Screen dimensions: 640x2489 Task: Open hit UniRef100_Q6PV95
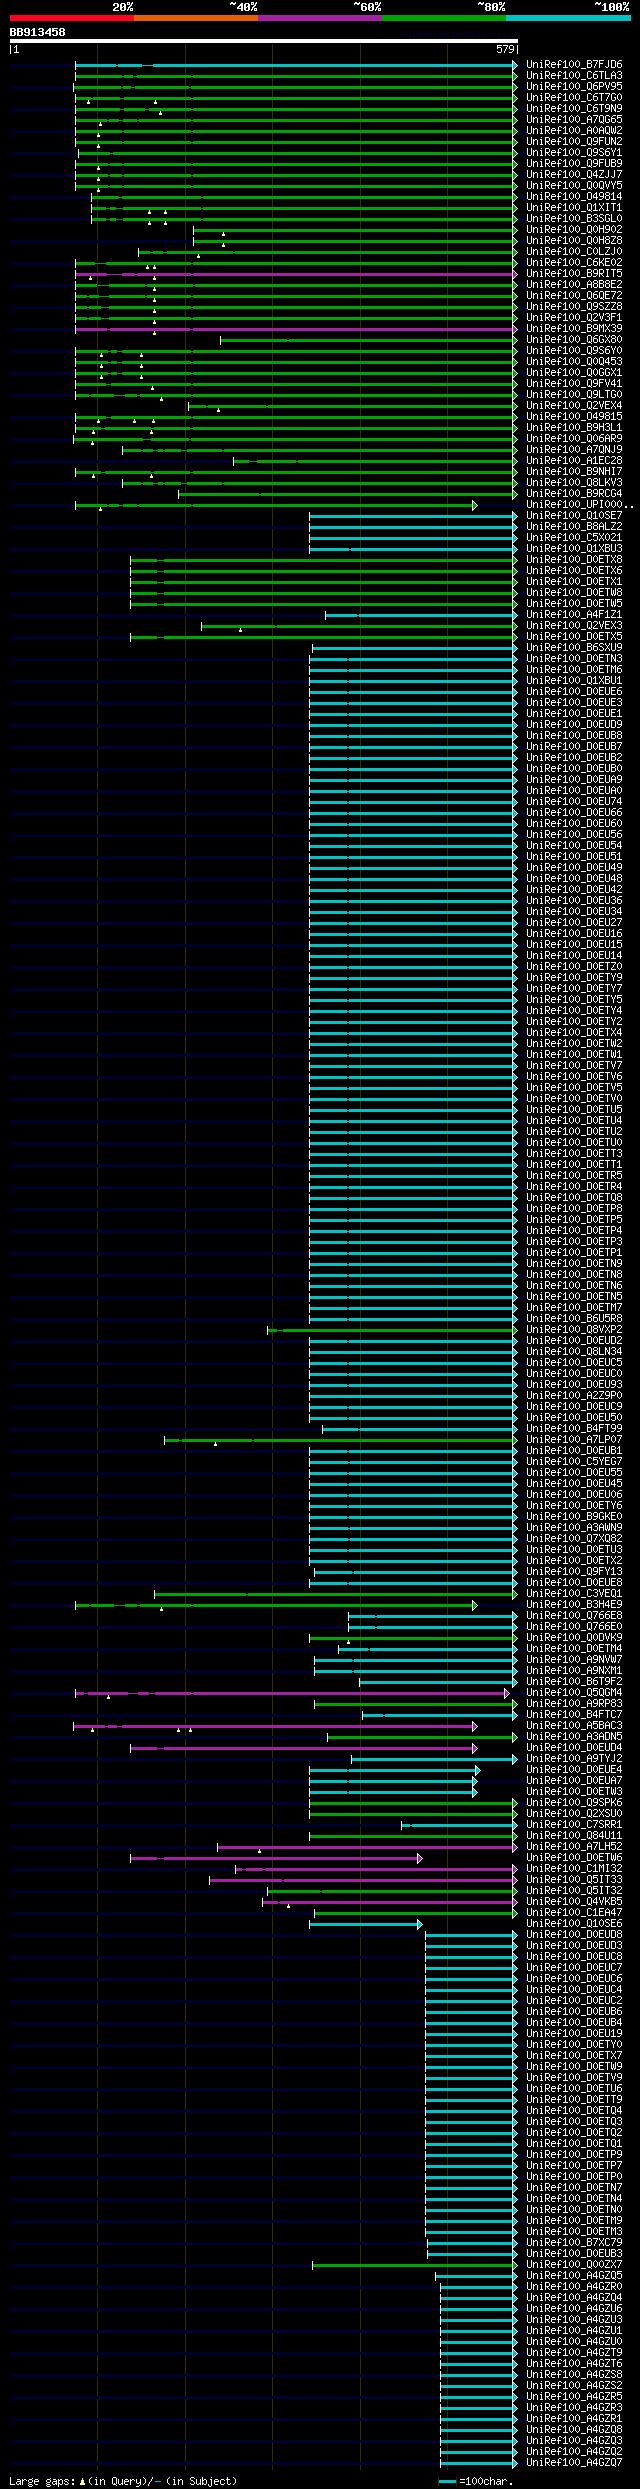[574, 87]
